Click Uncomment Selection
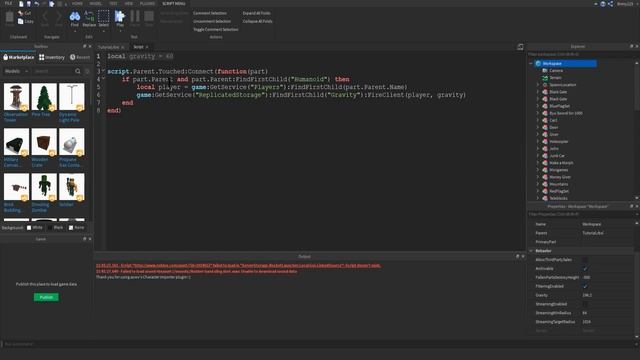The width and height of the screenshot is (640, 360). pyautogui.click(x=212, y=21)
